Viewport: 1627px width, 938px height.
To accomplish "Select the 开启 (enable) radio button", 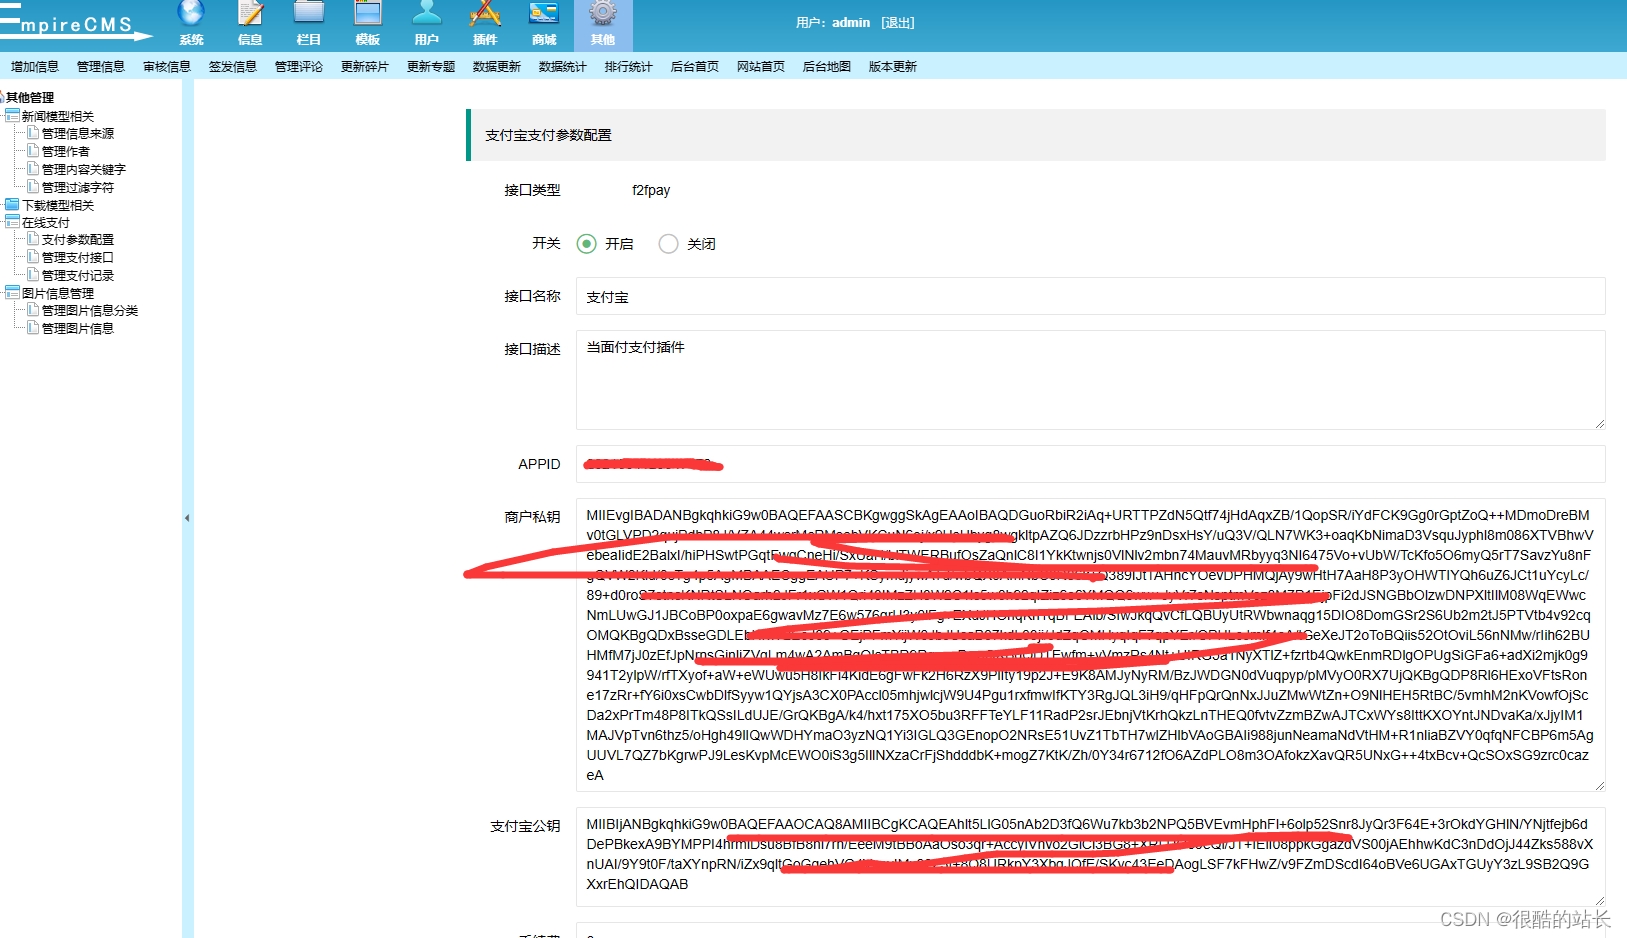I will click(x=587, y=244).
